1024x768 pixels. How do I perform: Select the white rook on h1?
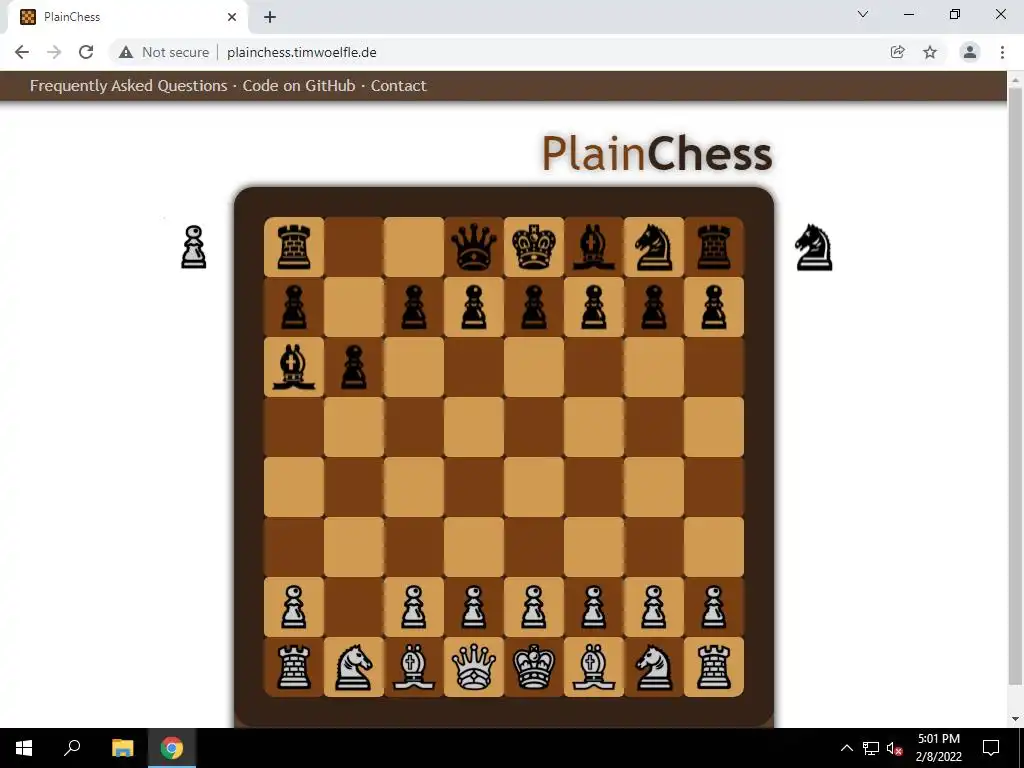pyautogui.click(x=714, y=667)
